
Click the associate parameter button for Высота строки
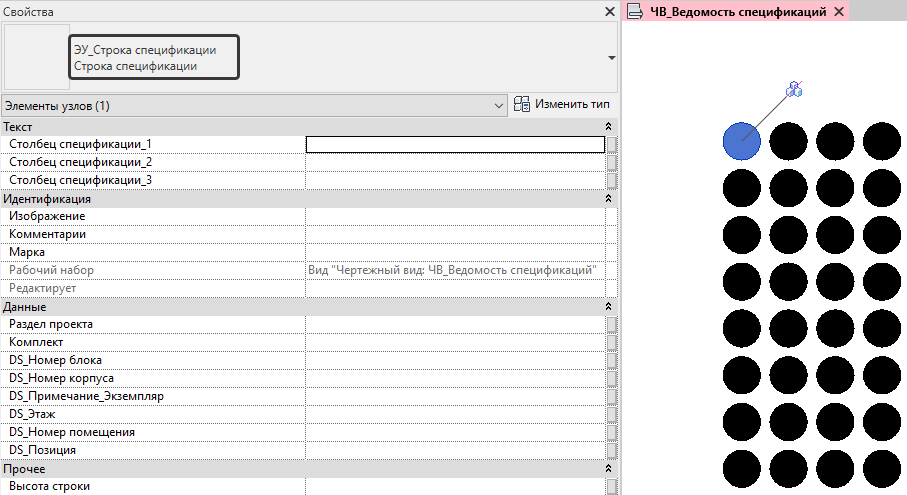click(x=612, y=487)
